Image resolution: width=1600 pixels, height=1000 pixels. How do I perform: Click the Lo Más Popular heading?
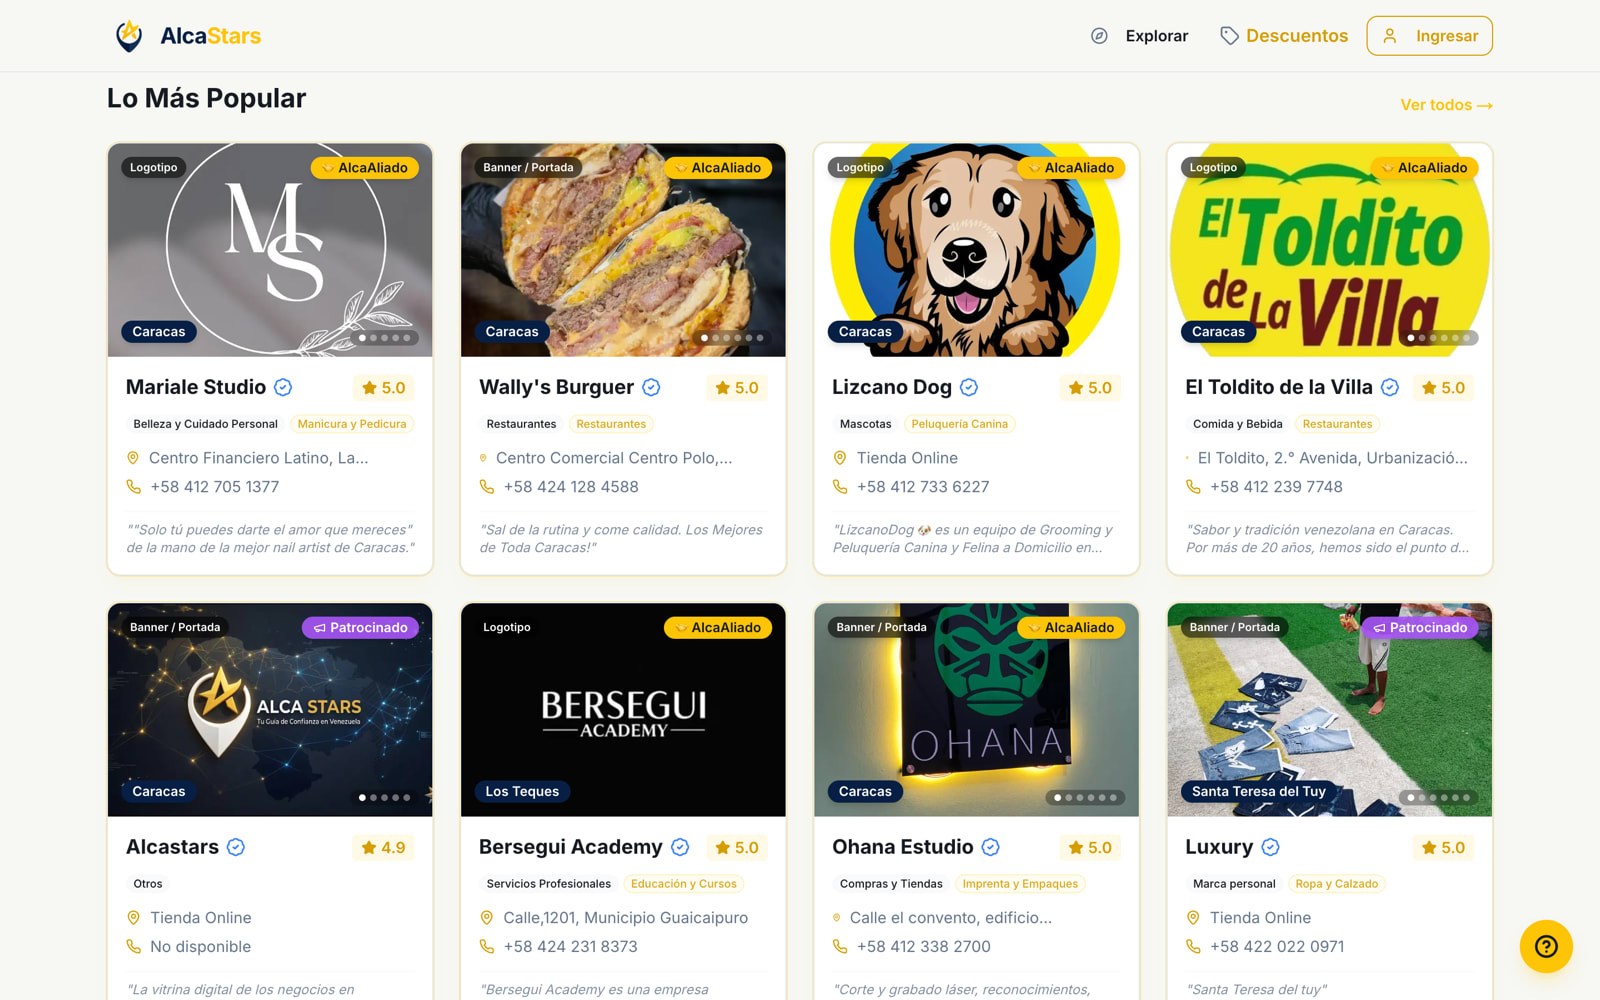pyautogui.click(x=207, y=98)
